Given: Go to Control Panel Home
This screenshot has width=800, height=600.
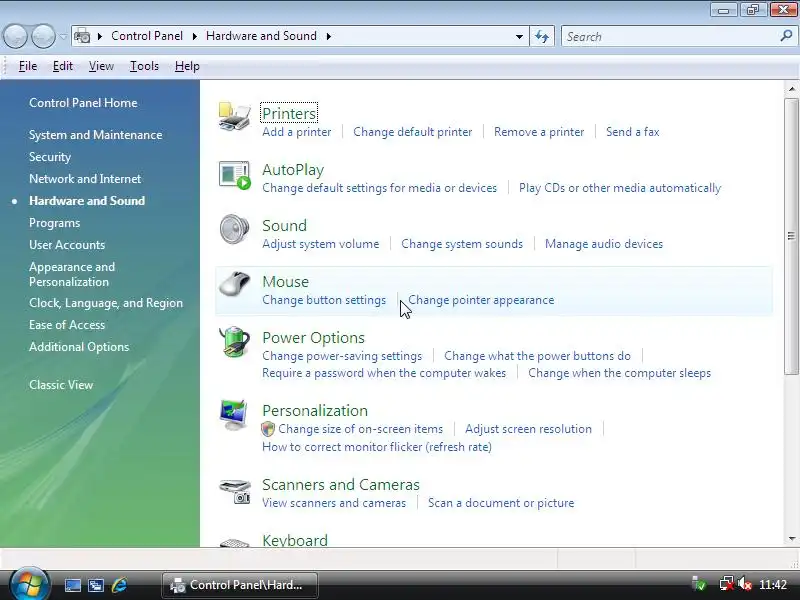Looking at the screenshot, I should [83, 103].
